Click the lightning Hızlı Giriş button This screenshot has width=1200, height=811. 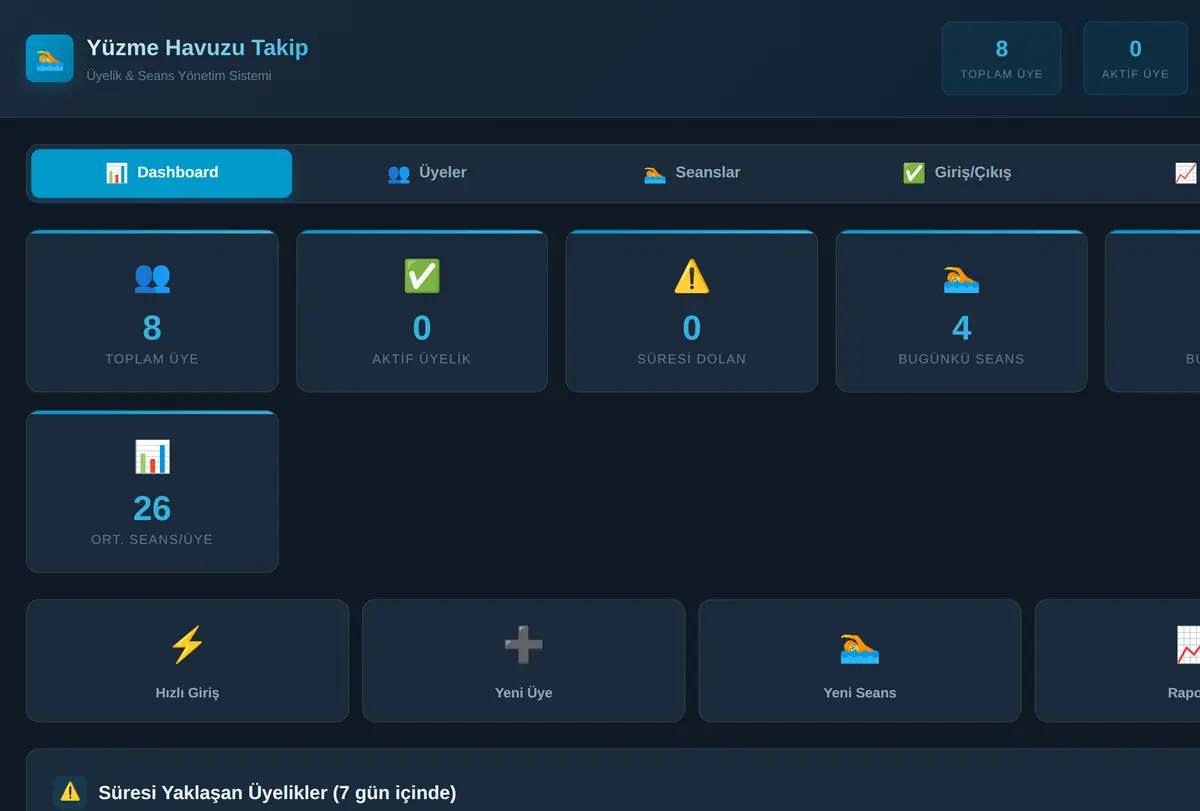tap(187, 660)
